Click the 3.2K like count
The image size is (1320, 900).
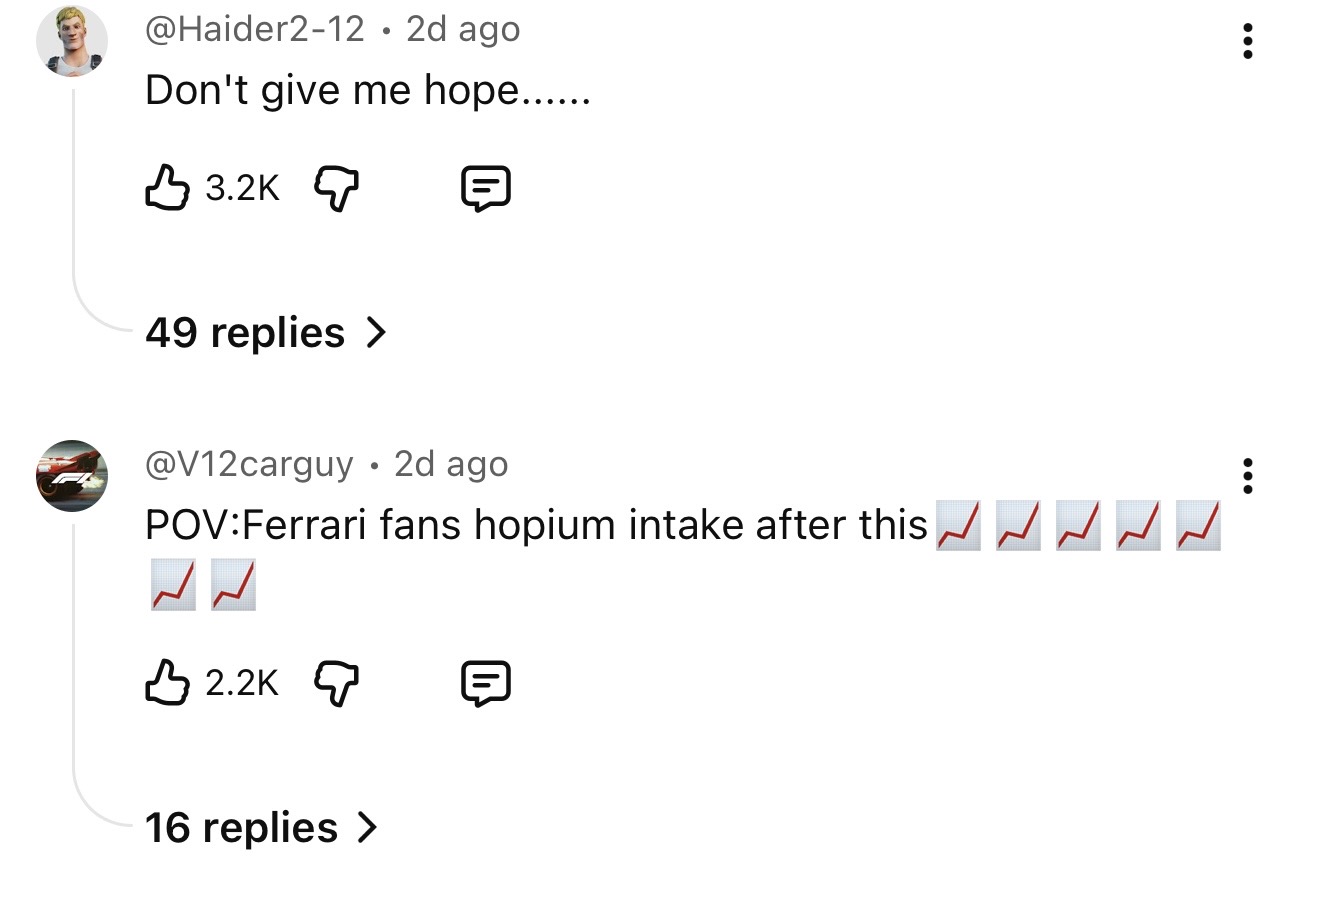coord(242,188)
